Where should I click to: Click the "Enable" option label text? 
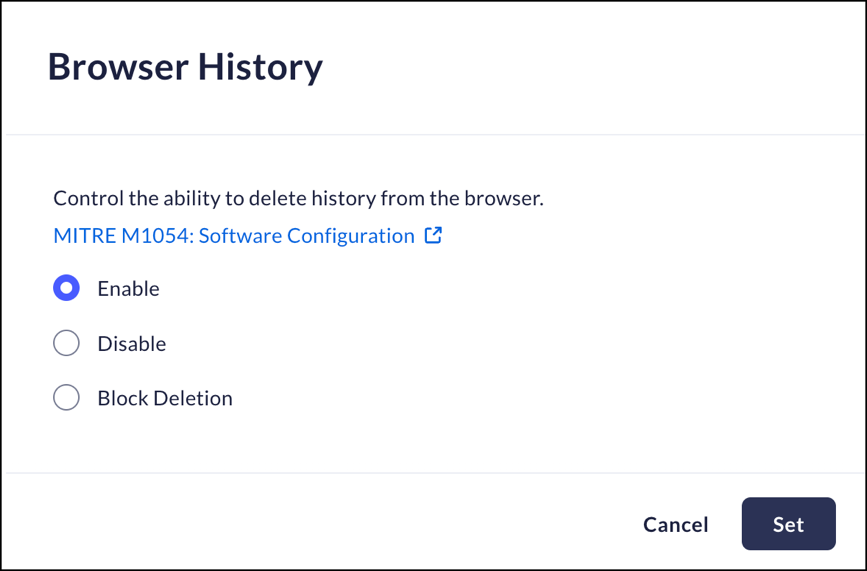click(x=128, y=289)
